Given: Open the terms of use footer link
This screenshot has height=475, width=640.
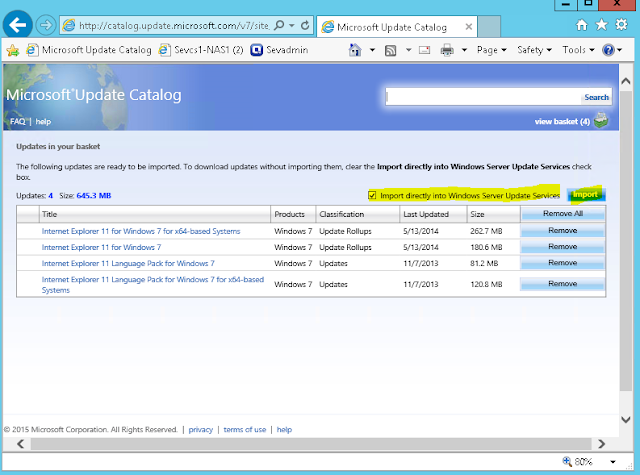Looking at the screenshot, I should 244,429.
